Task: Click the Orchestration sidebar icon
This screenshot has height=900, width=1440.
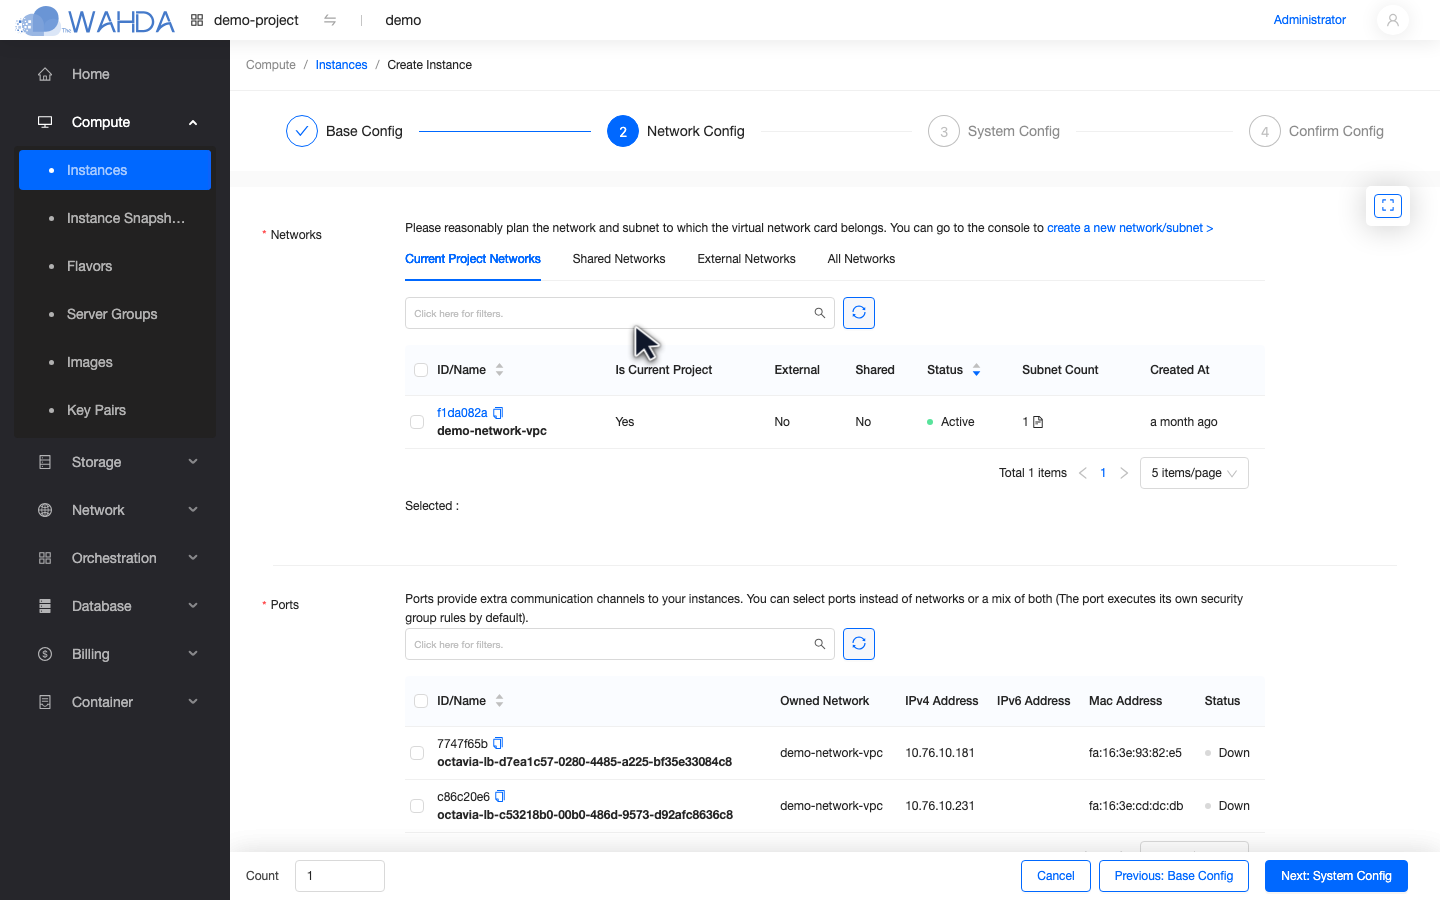Action: pyautogui.click(x=45, y=558)
